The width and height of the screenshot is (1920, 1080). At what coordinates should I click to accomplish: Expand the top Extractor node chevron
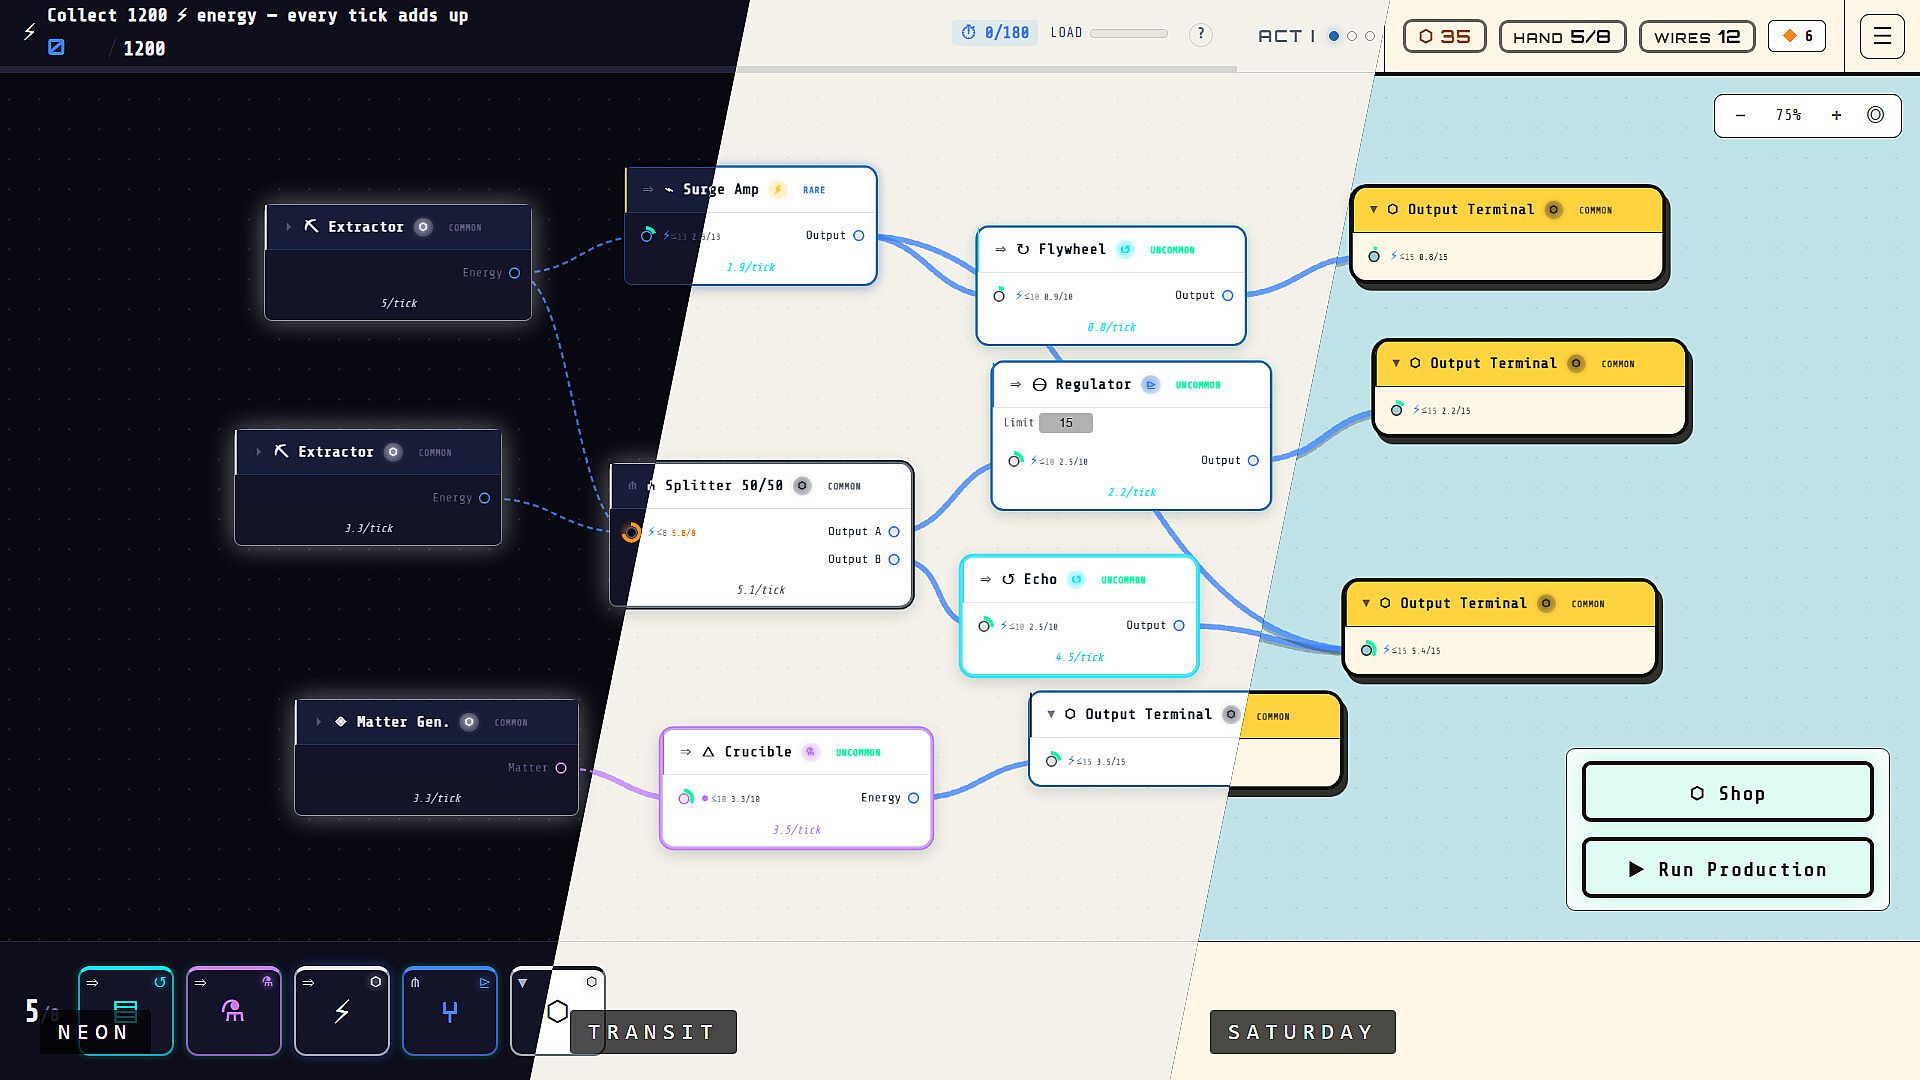288,227
